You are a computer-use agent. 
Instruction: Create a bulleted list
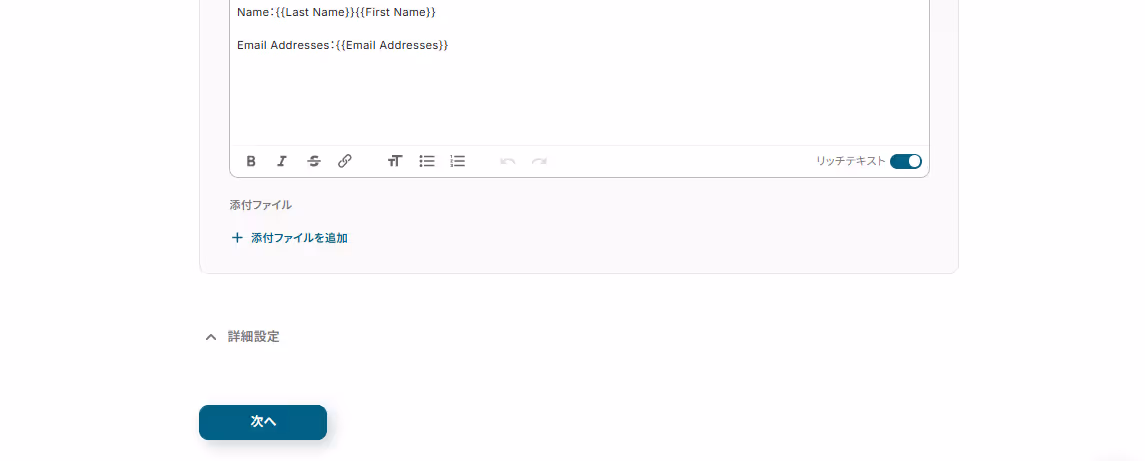pyautogui.click(x=427, y=161)
